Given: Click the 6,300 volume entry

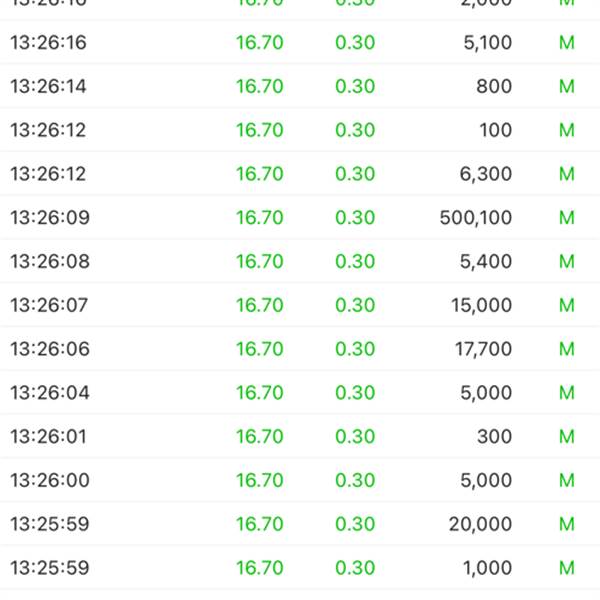Looking at the screenshot, I should [485, 174].
